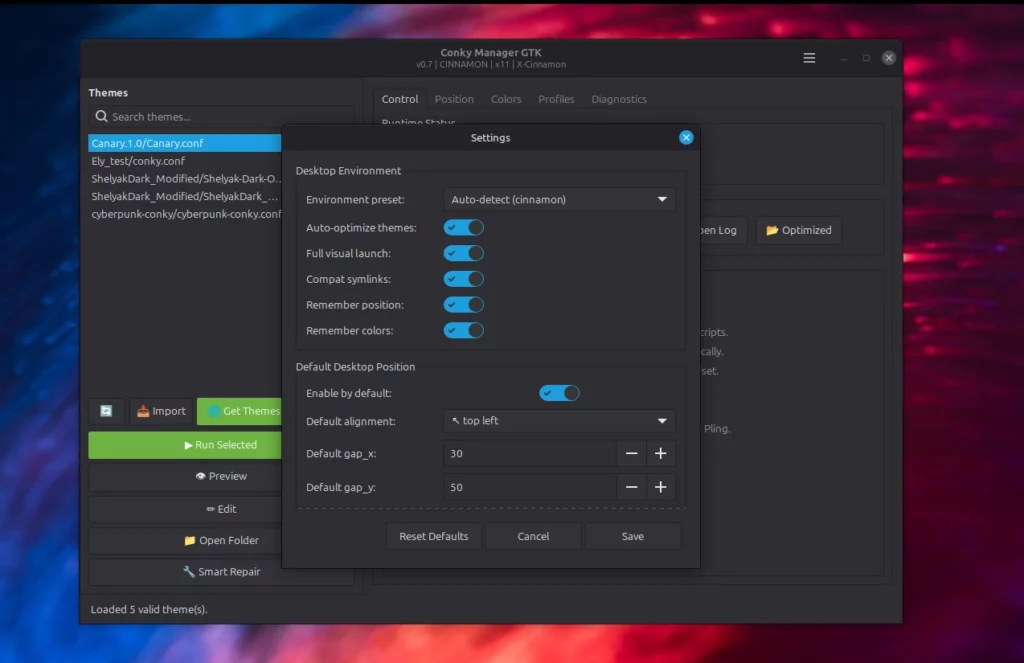The width and height of the screenshot is (1024, 663).
Task: Click Run Selected button
Action: pos(185,445)
